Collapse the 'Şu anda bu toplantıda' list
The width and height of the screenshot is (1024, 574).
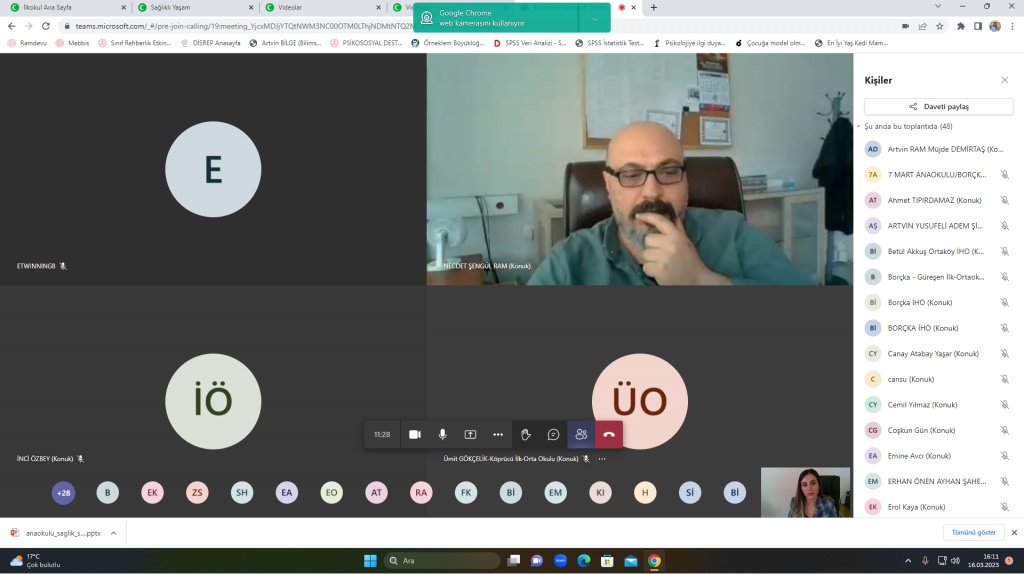pos(858,127)
